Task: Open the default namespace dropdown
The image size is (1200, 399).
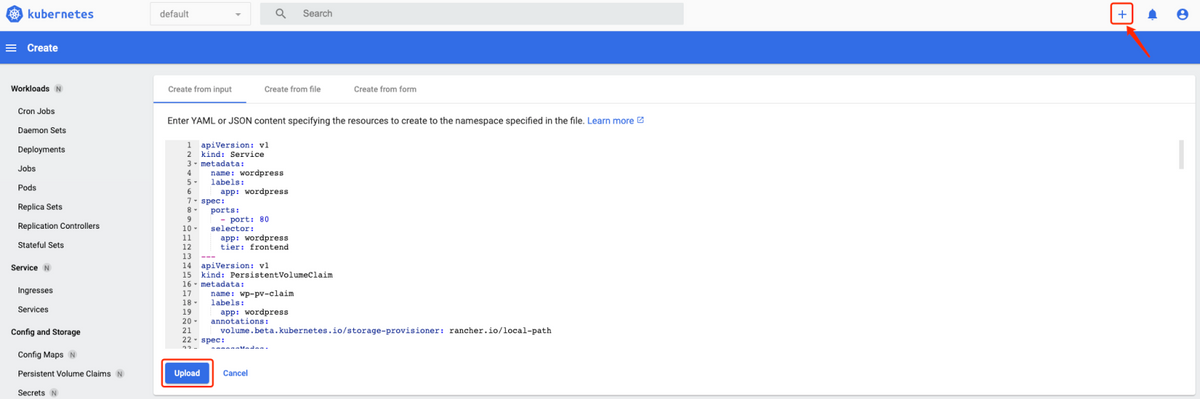Action: [201, 14]
